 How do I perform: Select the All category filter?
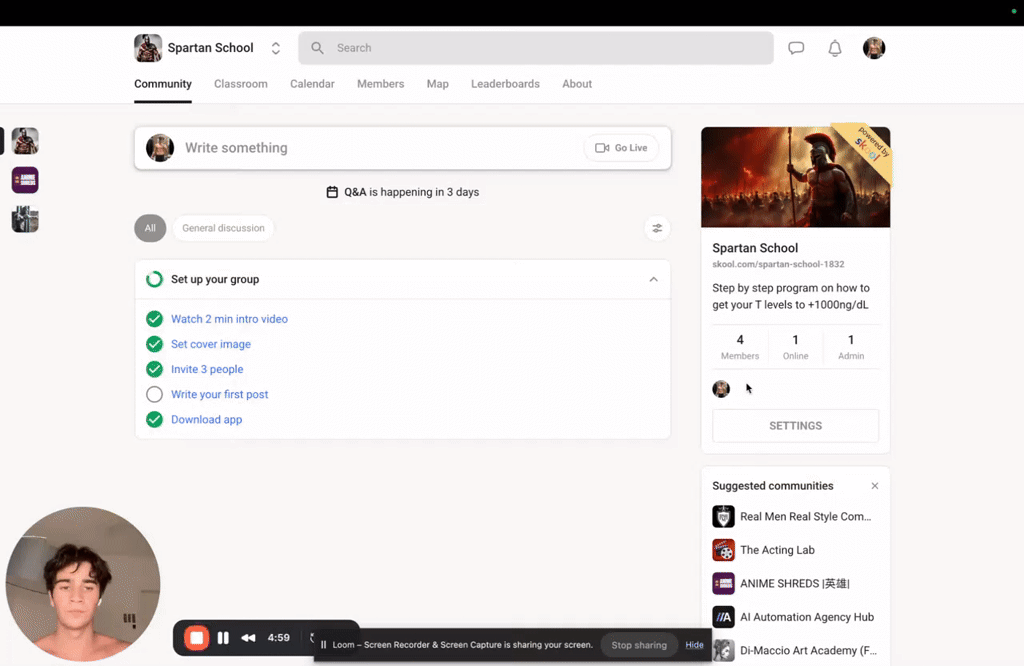click(150, 229)
